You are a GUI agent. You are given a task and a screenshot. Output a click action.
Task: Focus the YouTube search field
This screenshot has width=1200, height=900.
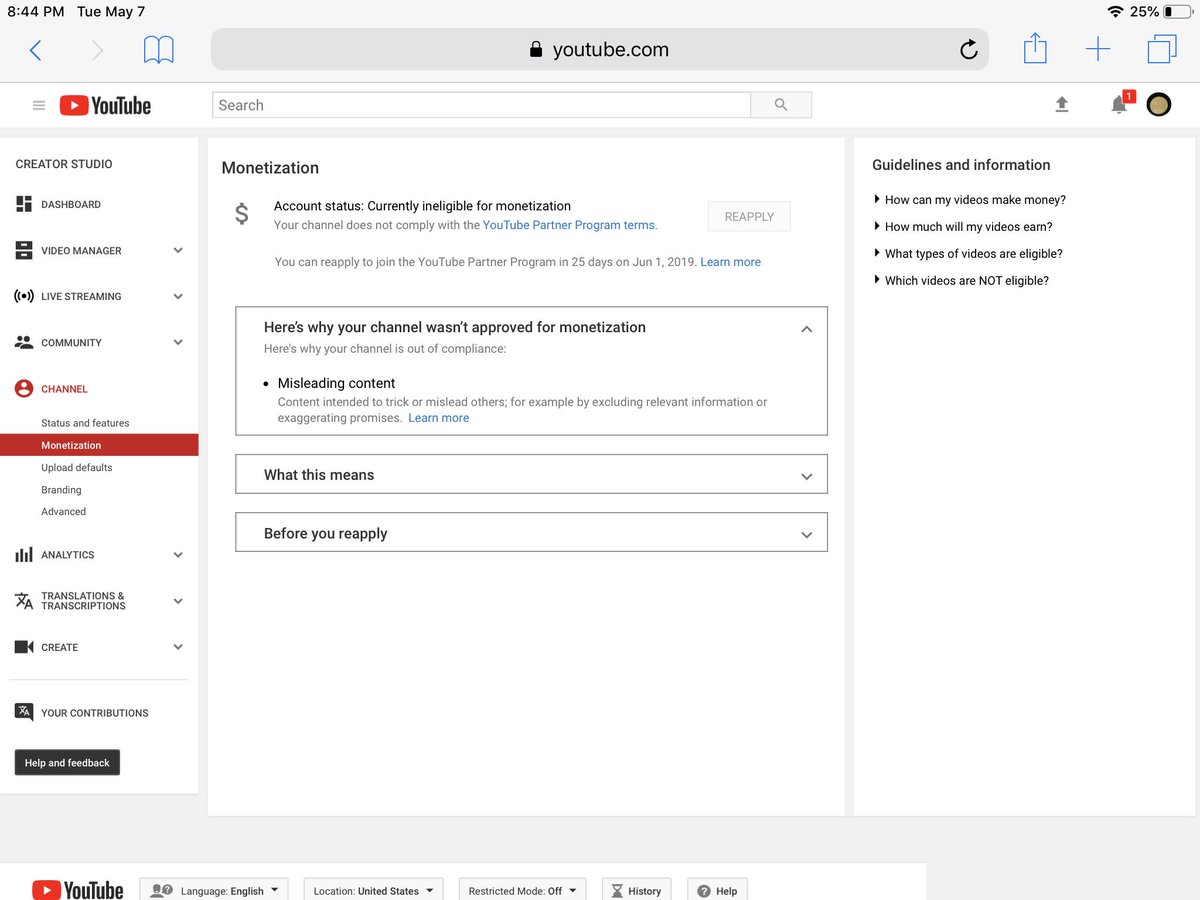pyautogui.click(x=481, y=105)
